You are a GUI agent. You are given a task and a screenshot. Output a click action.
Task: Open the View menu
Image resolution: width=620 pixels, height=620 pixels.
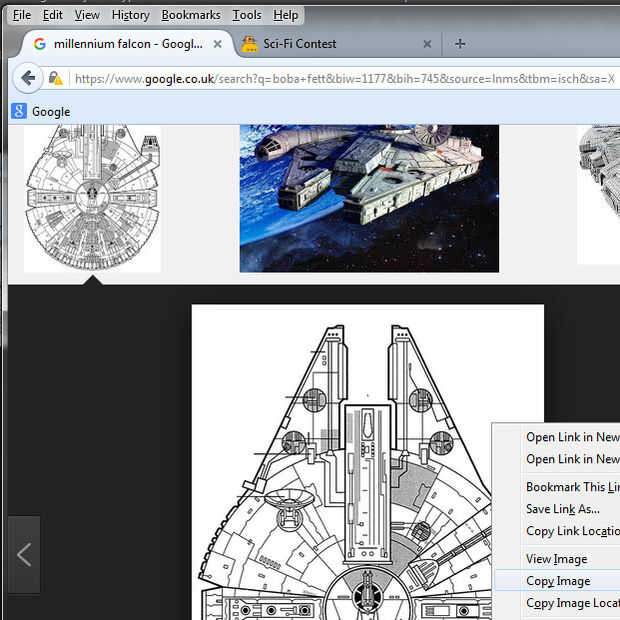(87, 15)
